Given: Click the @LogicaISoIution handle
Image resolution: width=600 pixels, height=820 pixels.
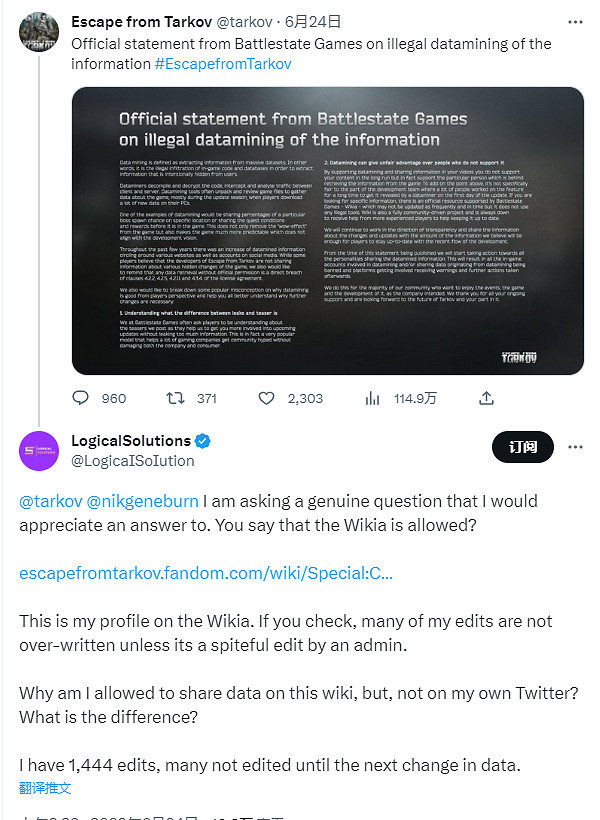Looking at the screenshot, I should [x=133, y=461].
